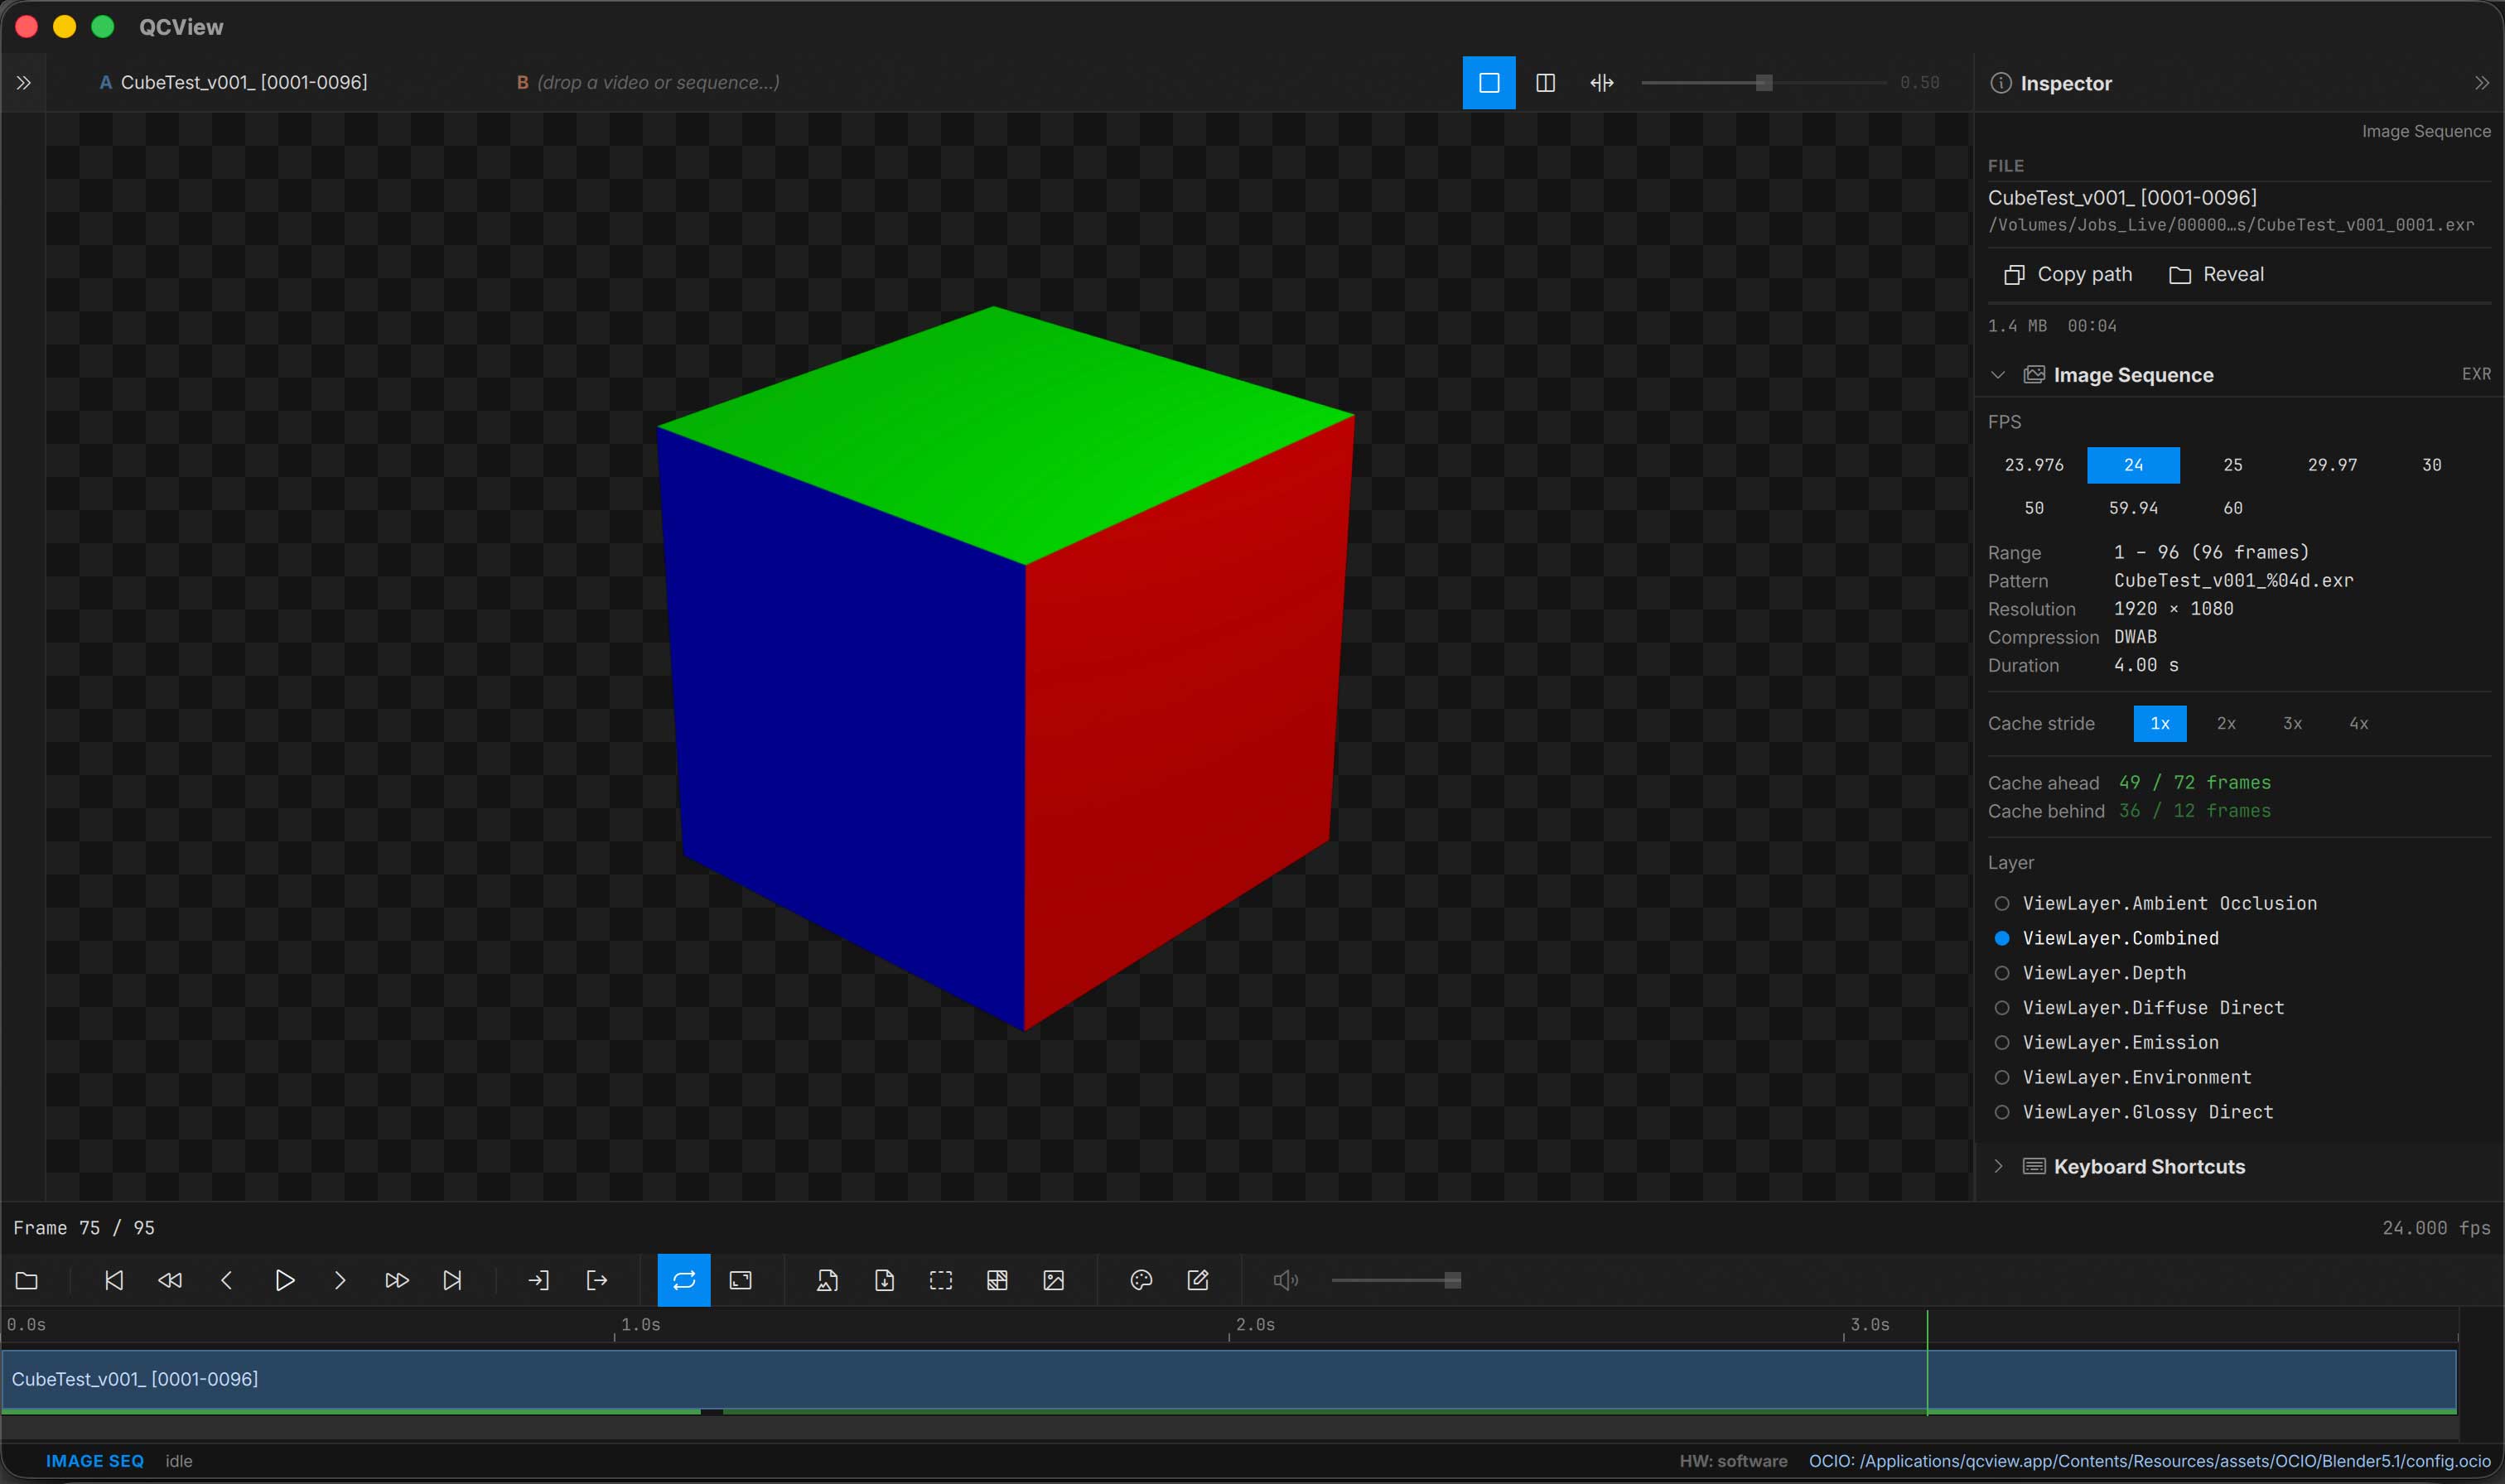Select ViewLayer.Emission layer

(x=2107, y=1042)
